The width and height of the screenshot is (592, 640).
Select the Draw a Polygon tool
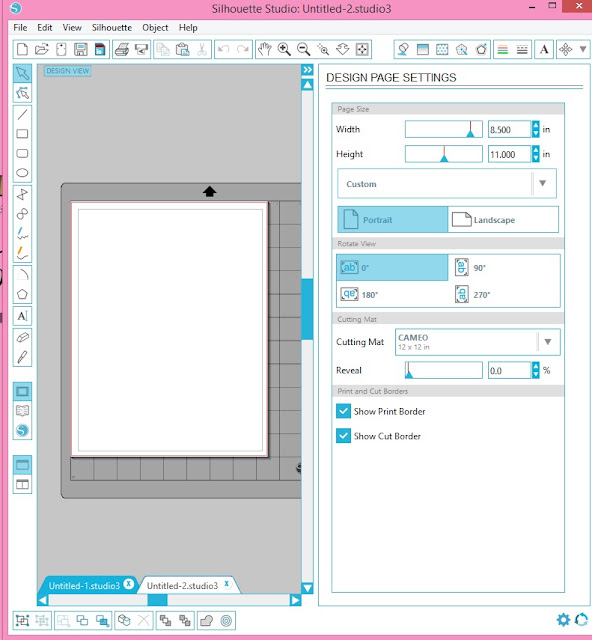click(22, 194)
